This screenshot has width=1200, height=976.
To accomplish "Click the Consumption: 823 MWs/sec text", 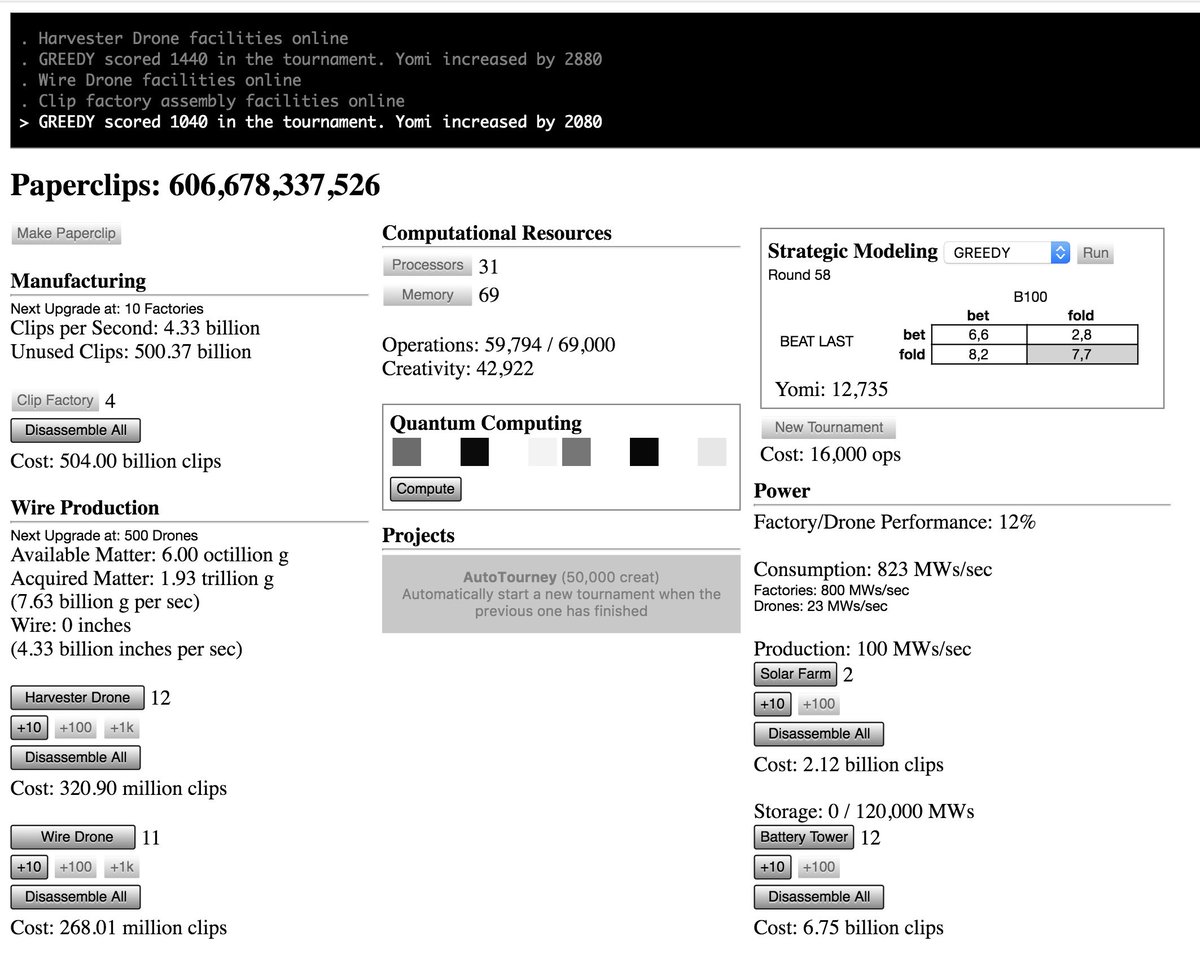I will [x=873, y=569].
